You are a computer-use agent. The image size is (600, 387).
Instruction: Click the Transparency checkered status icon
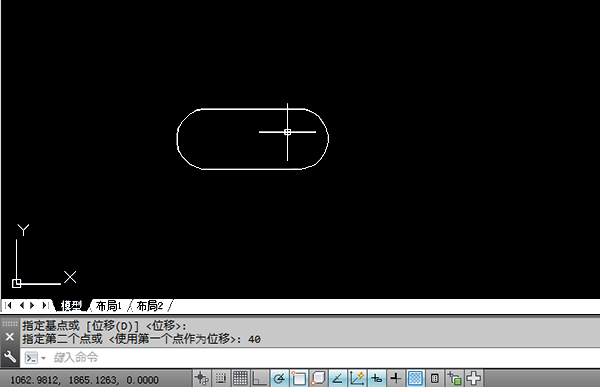point(415,379)
